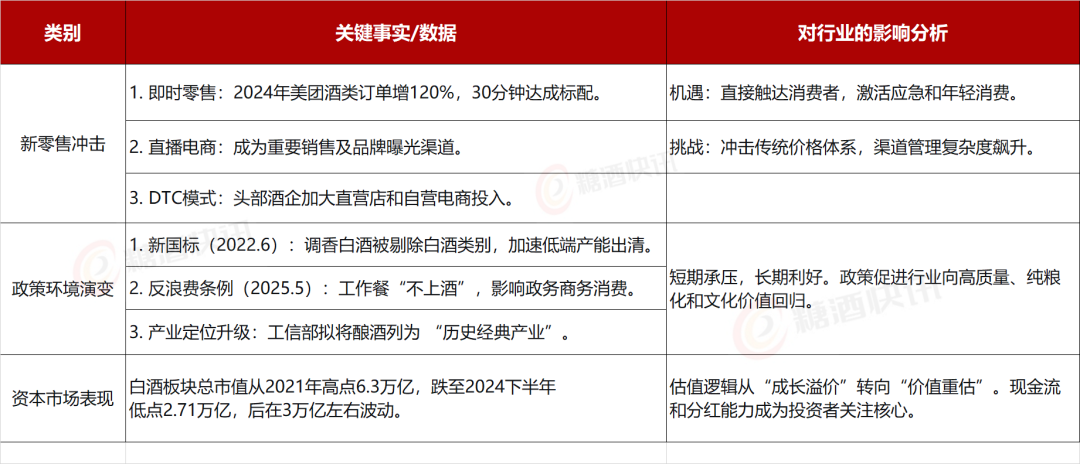The height and width of the screenshot is (464, 1080).
Task: Select the 新零售冲击 category cell
Action: pos(63,144)
